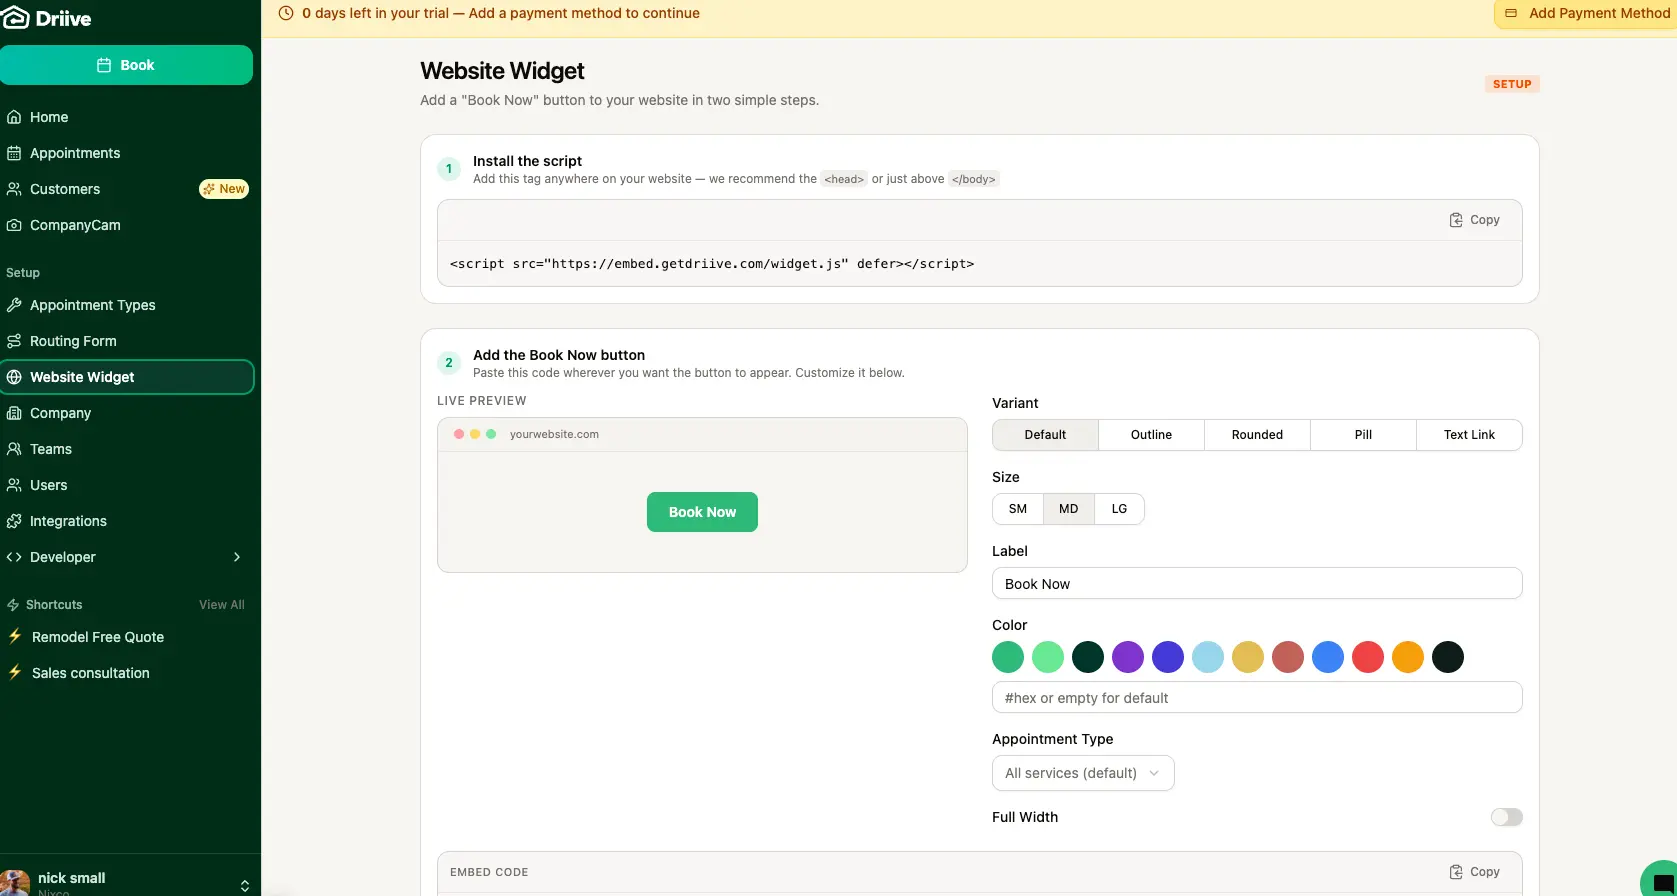The height and width of the screenshot is (896, 1677).
Task: Navigate to Appointment Types
Action: (x=126, y=305)
